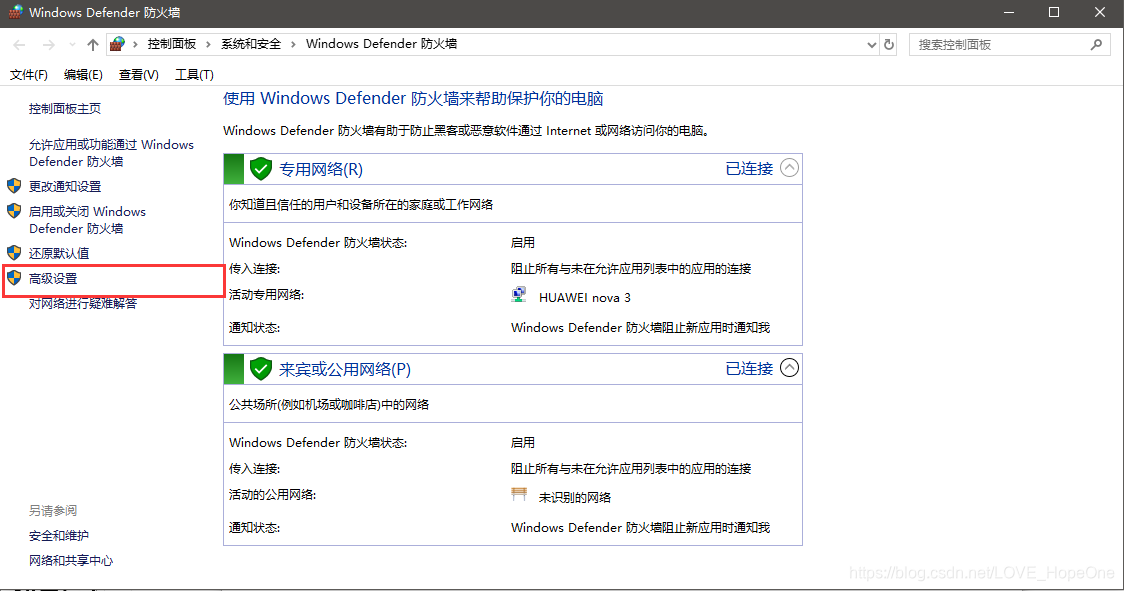Click the forward navigation arrow
Screen dimensions: 1124x591
pos(48,44)
